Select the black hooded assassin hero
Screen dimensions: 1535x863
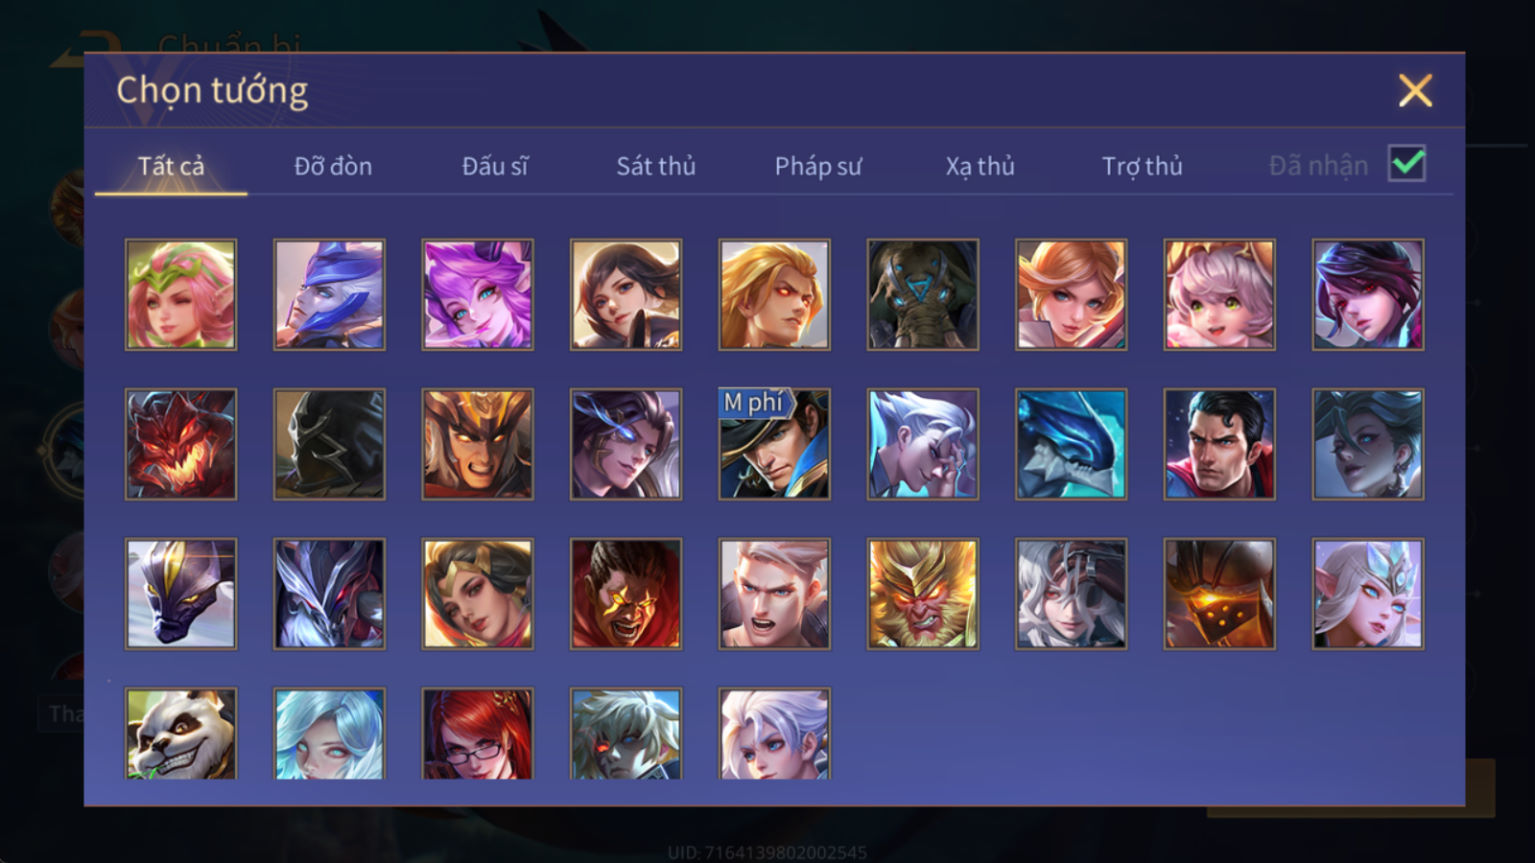tap(329, 444)
